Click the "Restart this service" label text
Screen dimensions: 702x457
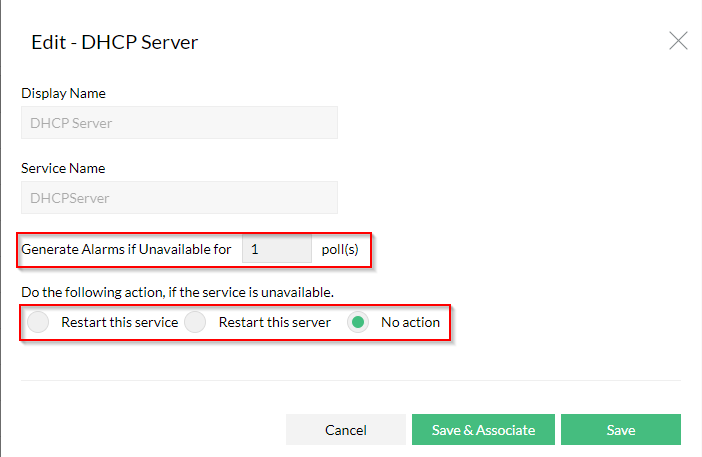120,322
